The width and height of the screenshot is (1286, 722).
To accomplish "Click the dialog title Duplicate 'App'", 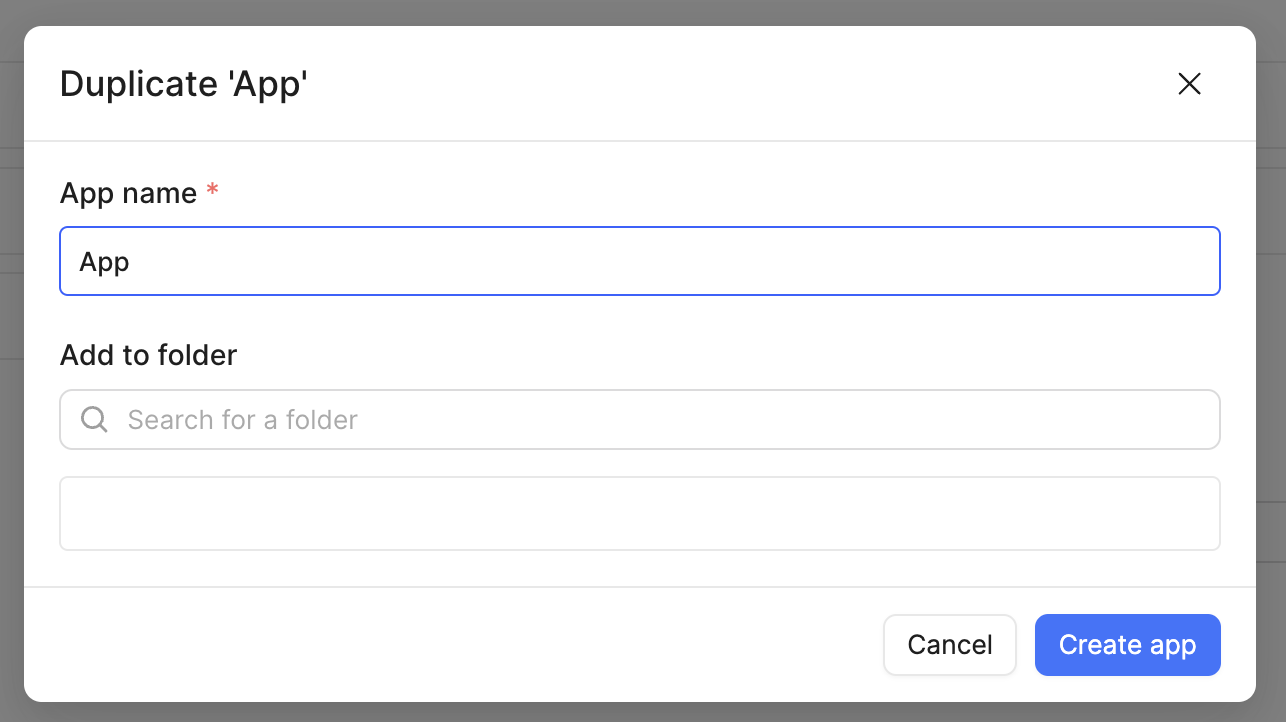I will pos(184,84).
